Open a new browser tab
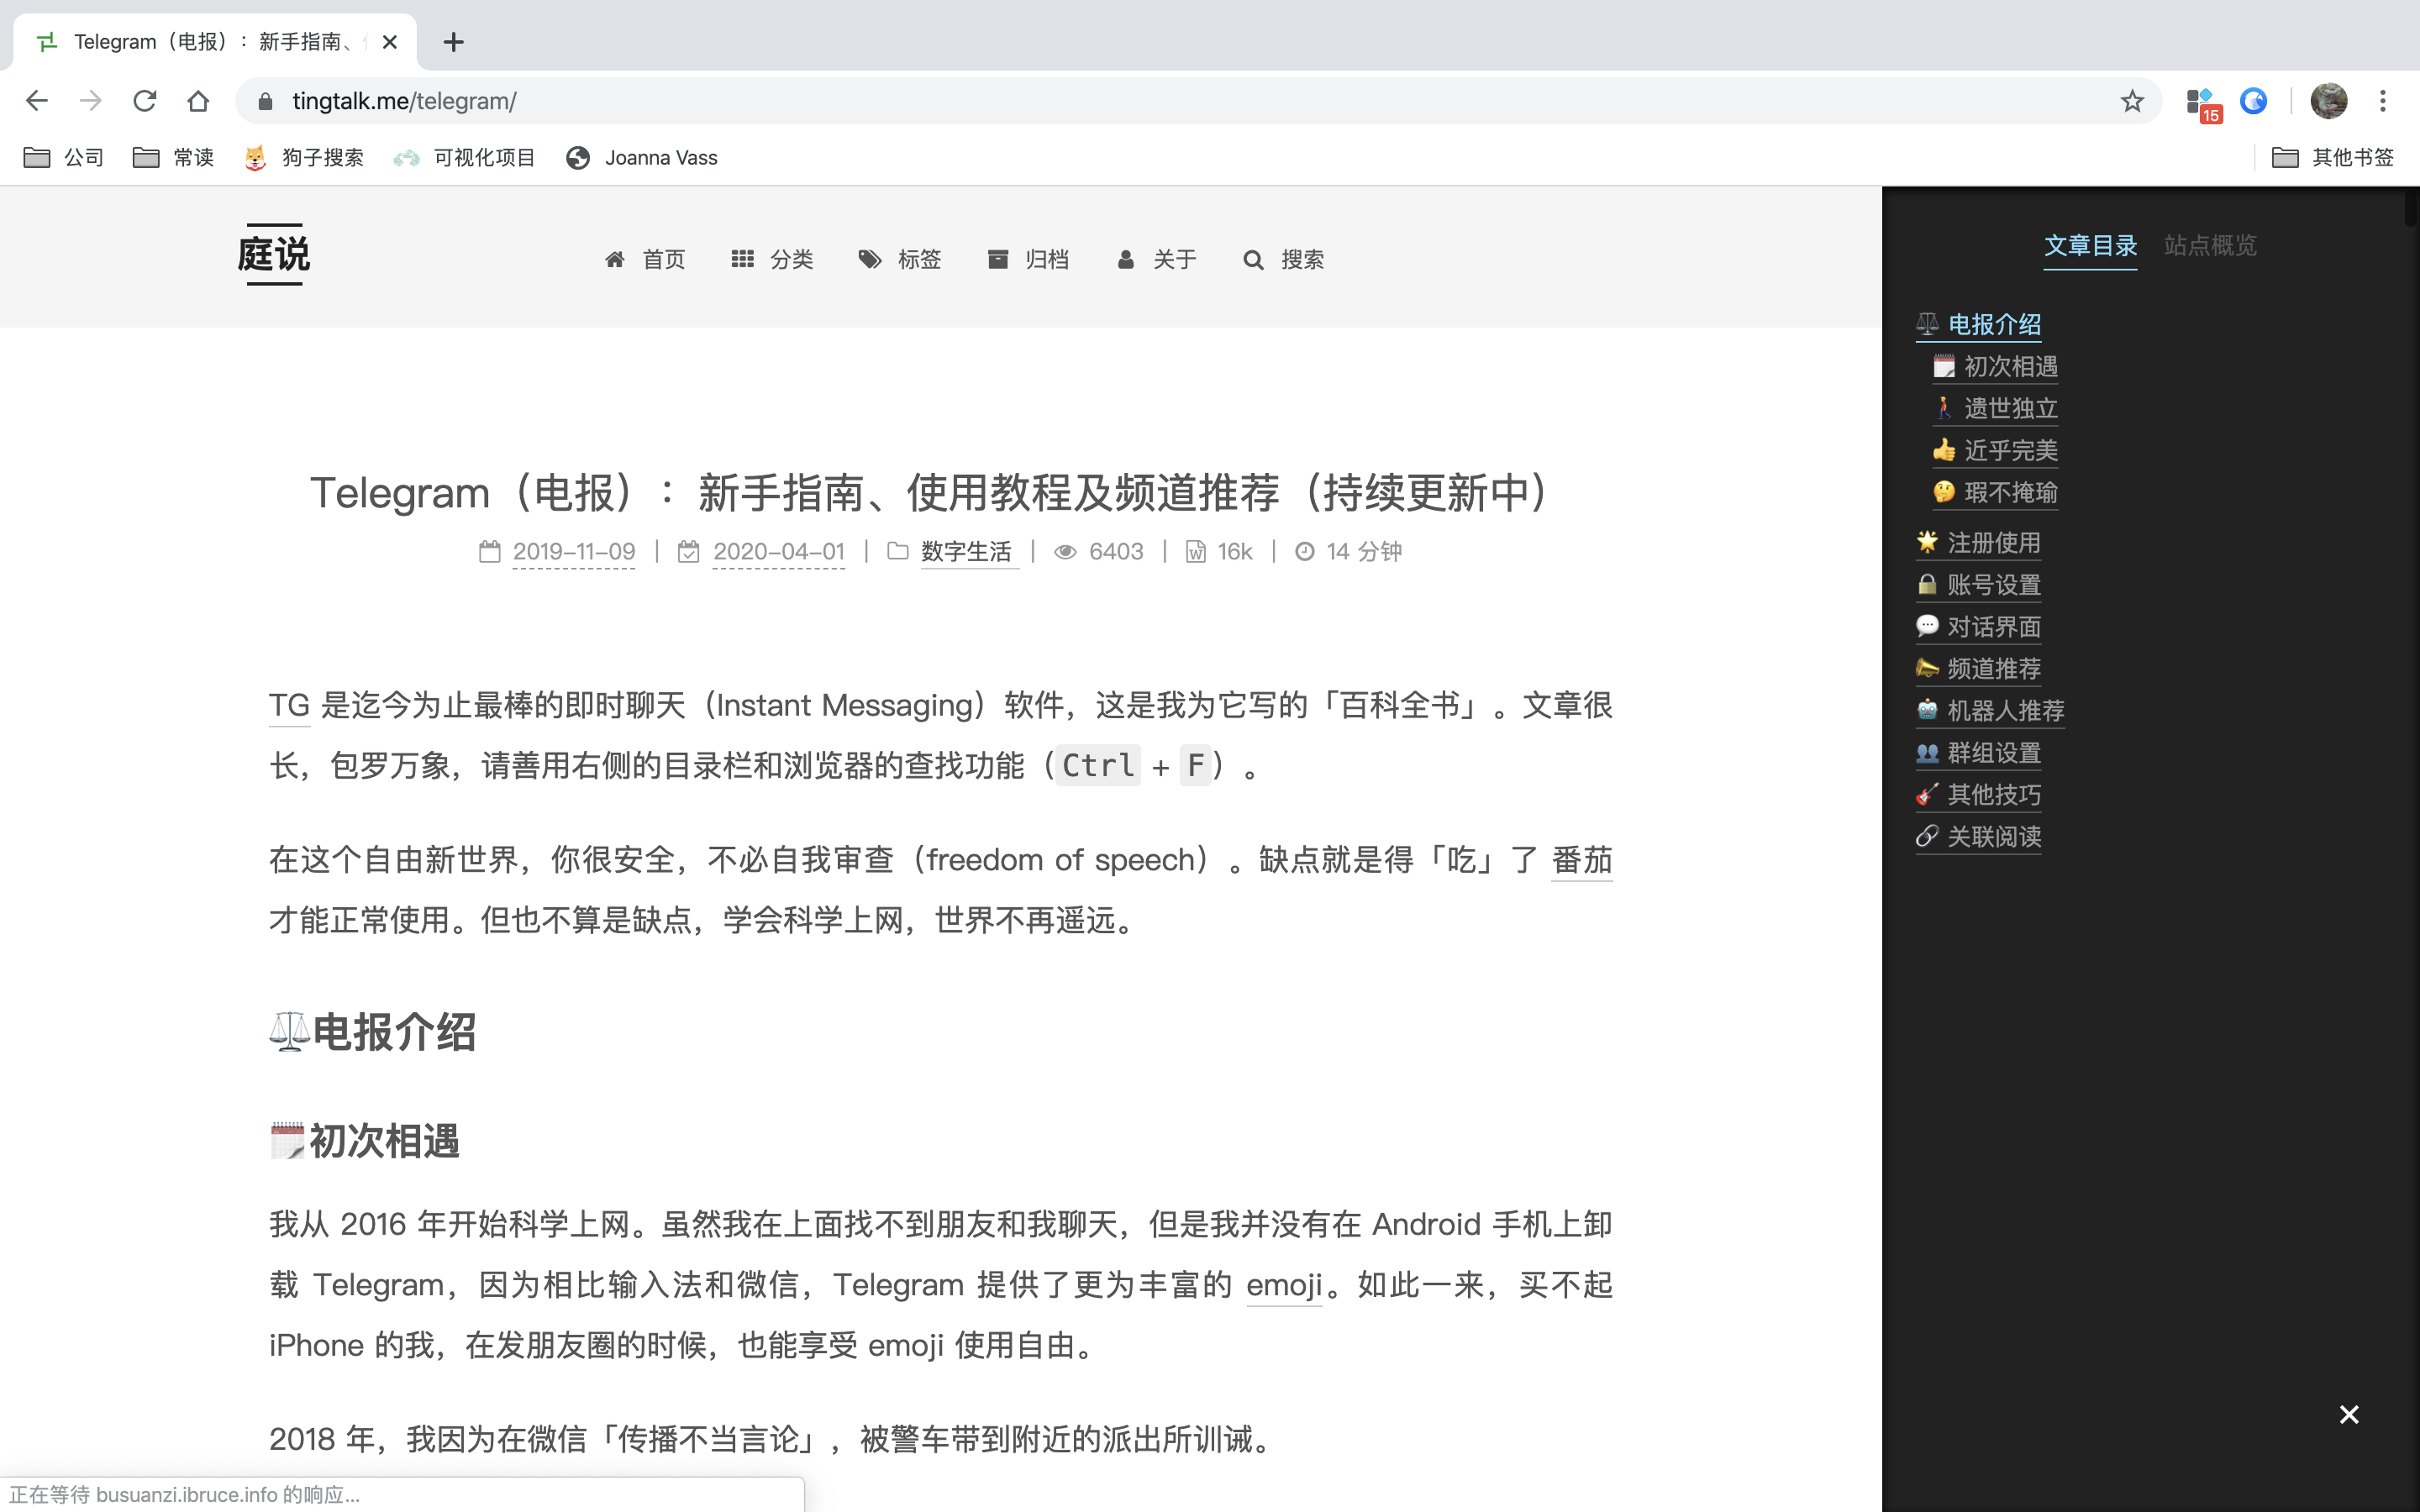 (x=453, y=42)
